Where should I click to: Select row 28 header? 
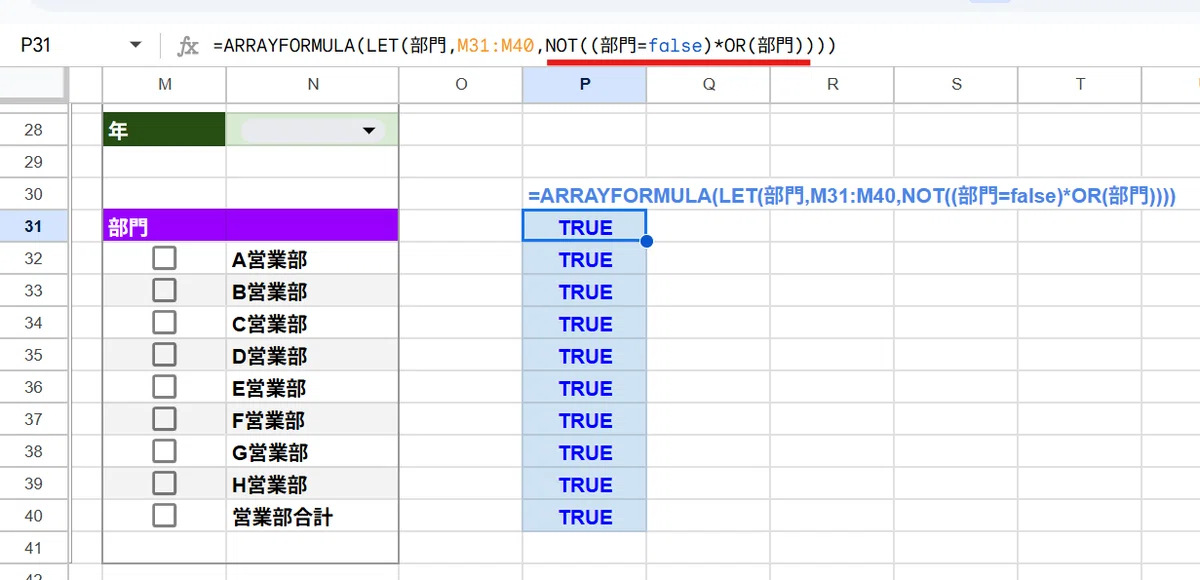tap(33, 130)
